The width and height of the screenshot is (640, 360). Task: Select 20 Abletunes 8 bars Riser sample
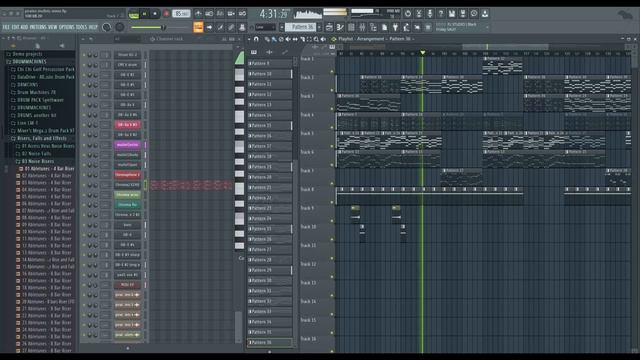click(48, 302)
